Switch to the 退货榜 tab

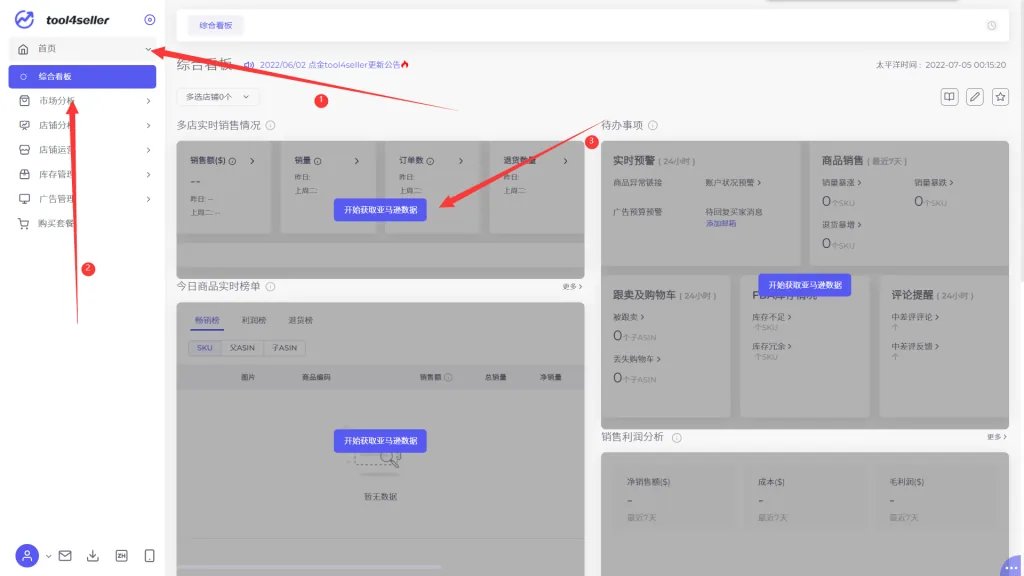(300, 321)
